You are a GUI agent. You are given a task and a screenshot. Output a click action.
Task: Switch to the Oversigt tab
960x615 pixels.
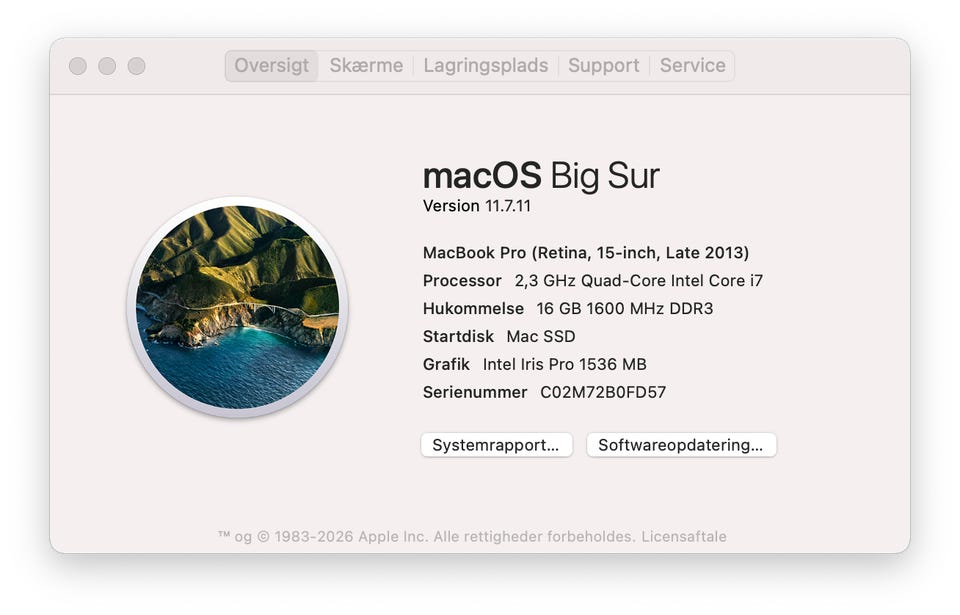[271, 66]
